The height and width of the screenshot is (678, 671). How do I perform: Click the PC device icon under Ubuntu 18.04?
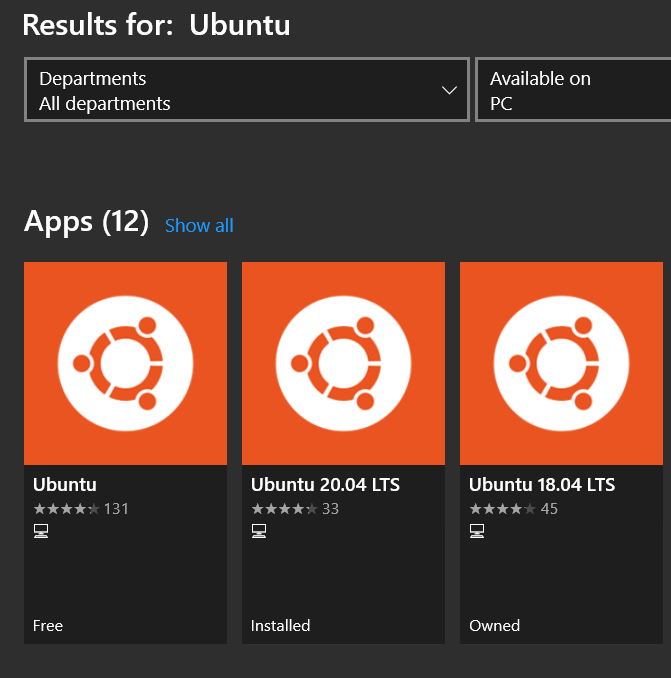point(477,531)
